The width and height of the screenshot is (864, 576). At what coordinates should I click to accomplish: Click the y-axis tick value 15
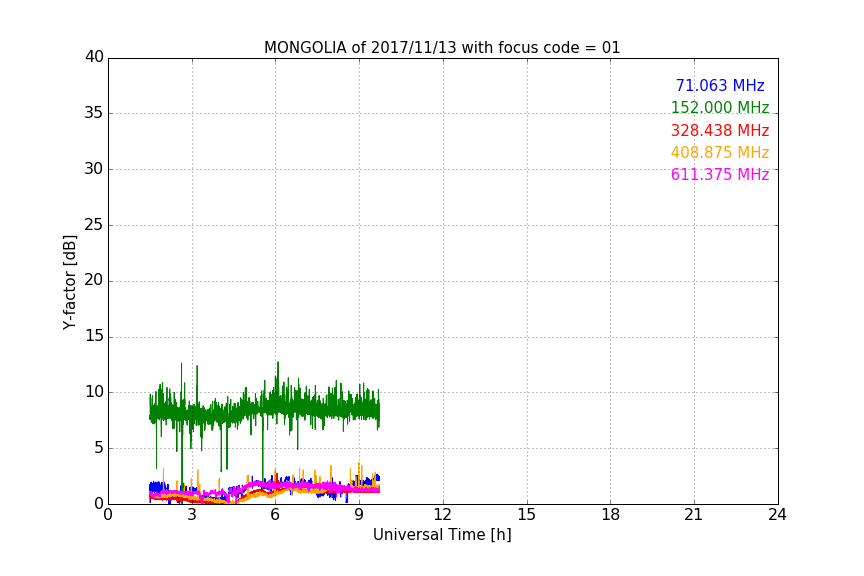tap(94, 336)
